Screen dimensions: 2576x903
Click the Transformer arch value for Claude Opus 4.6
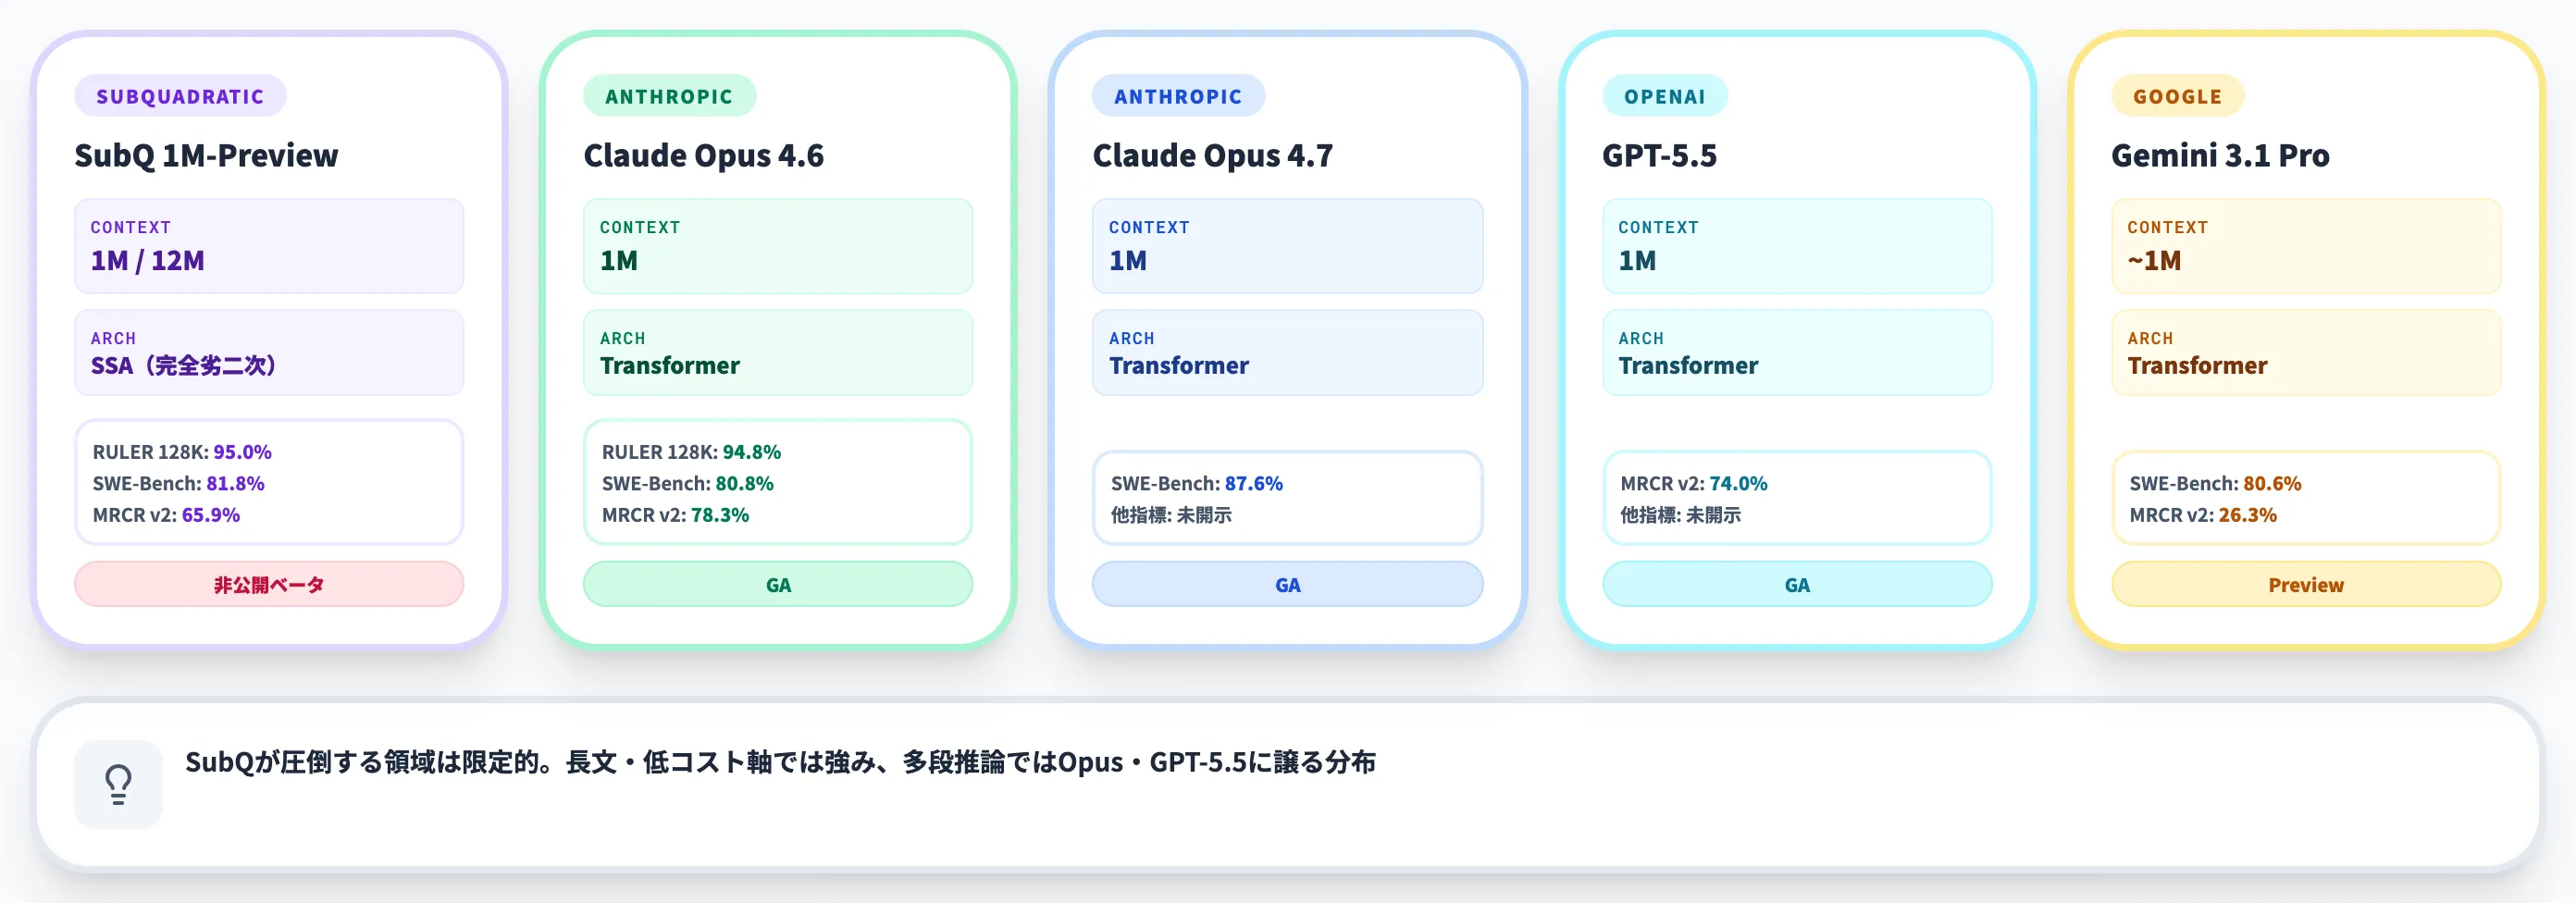[670, 365]
